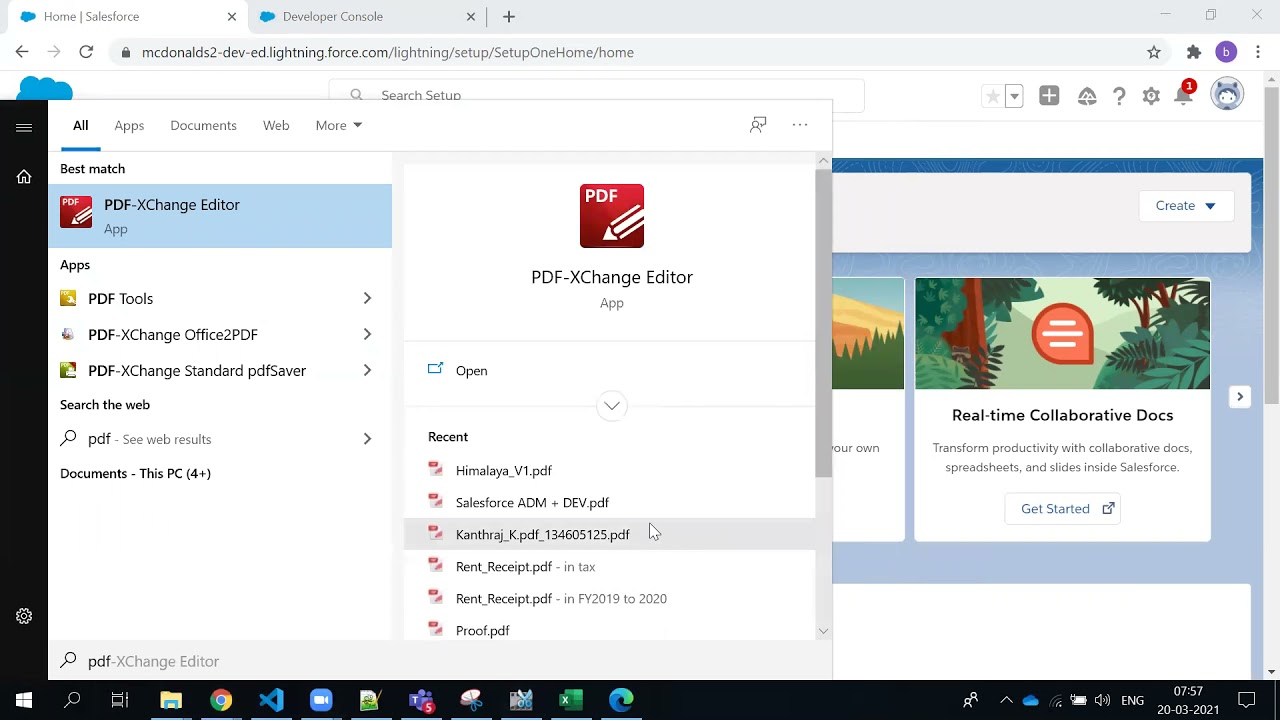
Task: Close the Home | Salesforce tab
Action: pos(232,17)
